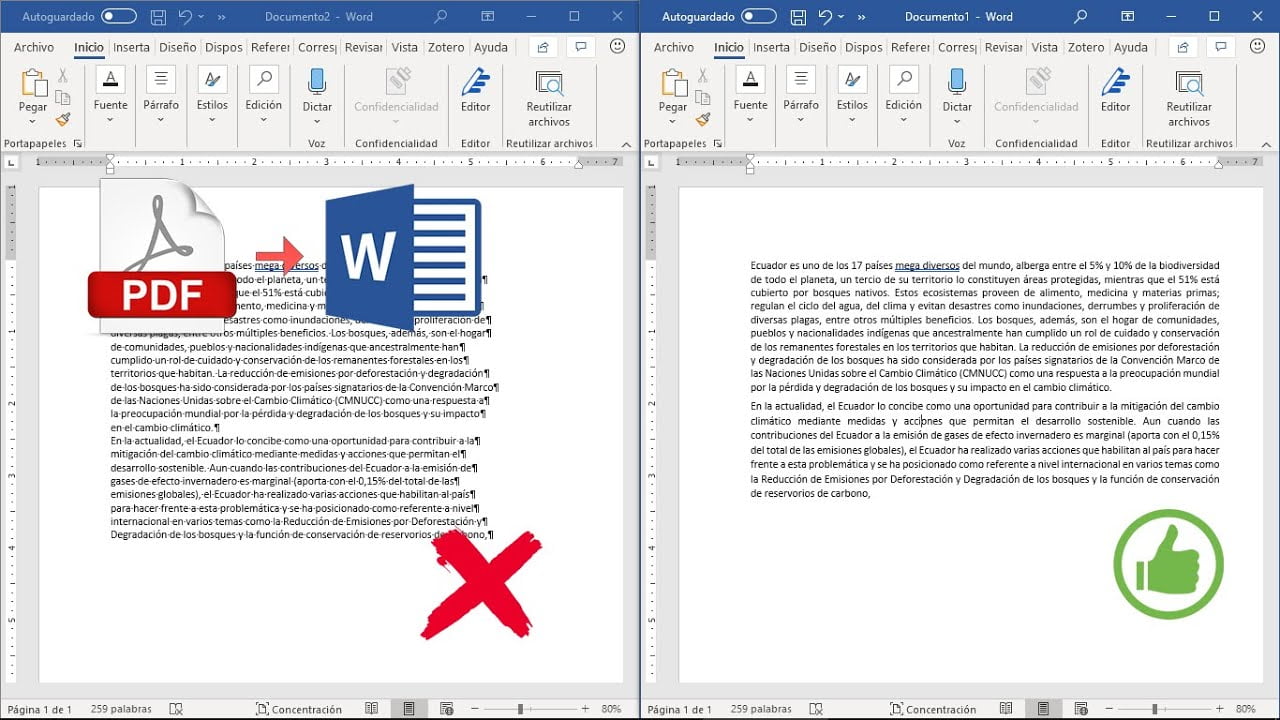Switch to Read Mode view in Documento2
The height and width of the screenshot is (720, 1280).
tap(372, 709)
